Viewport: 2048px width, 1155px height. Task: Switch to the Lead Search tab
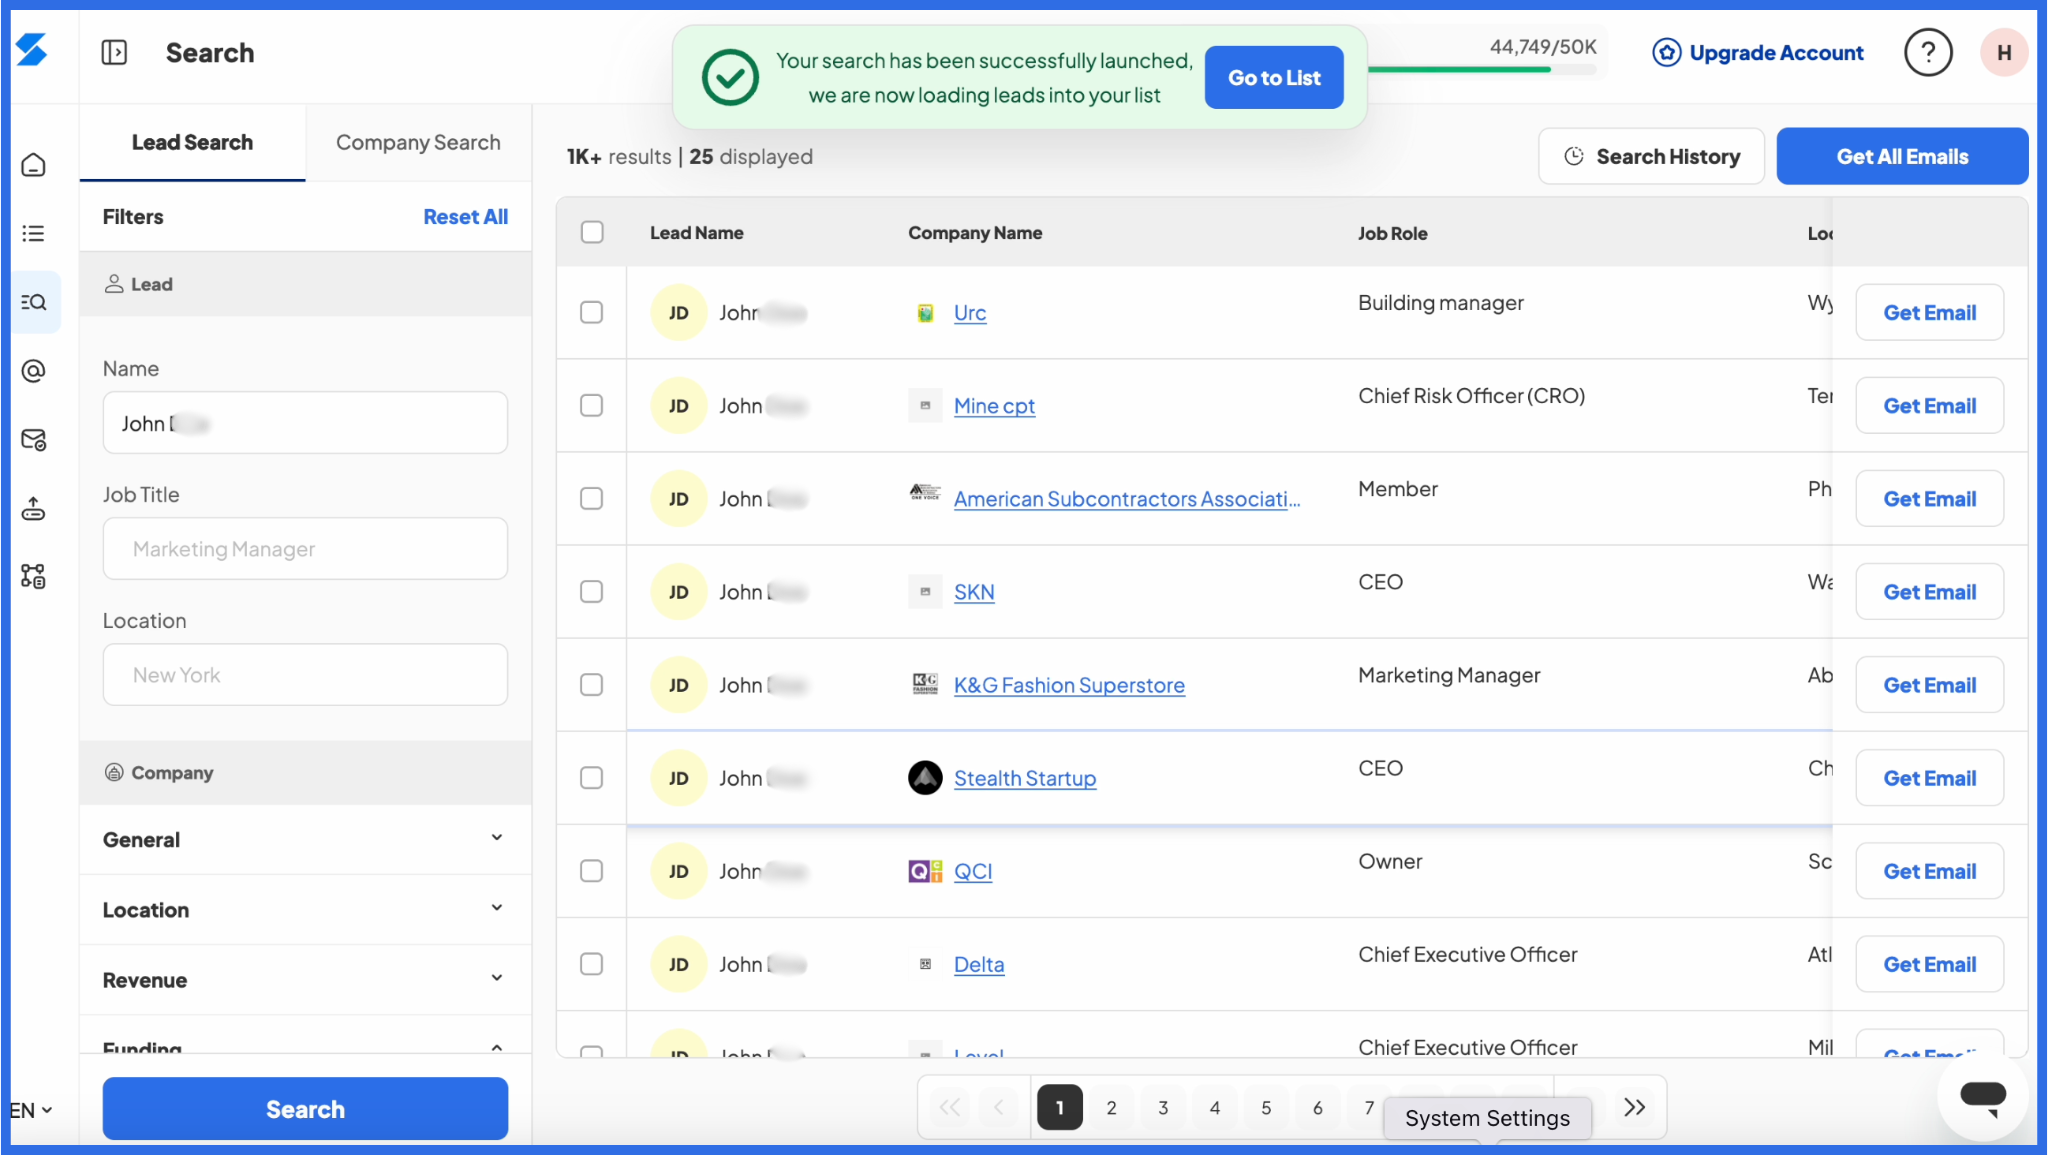coord(192,142)
